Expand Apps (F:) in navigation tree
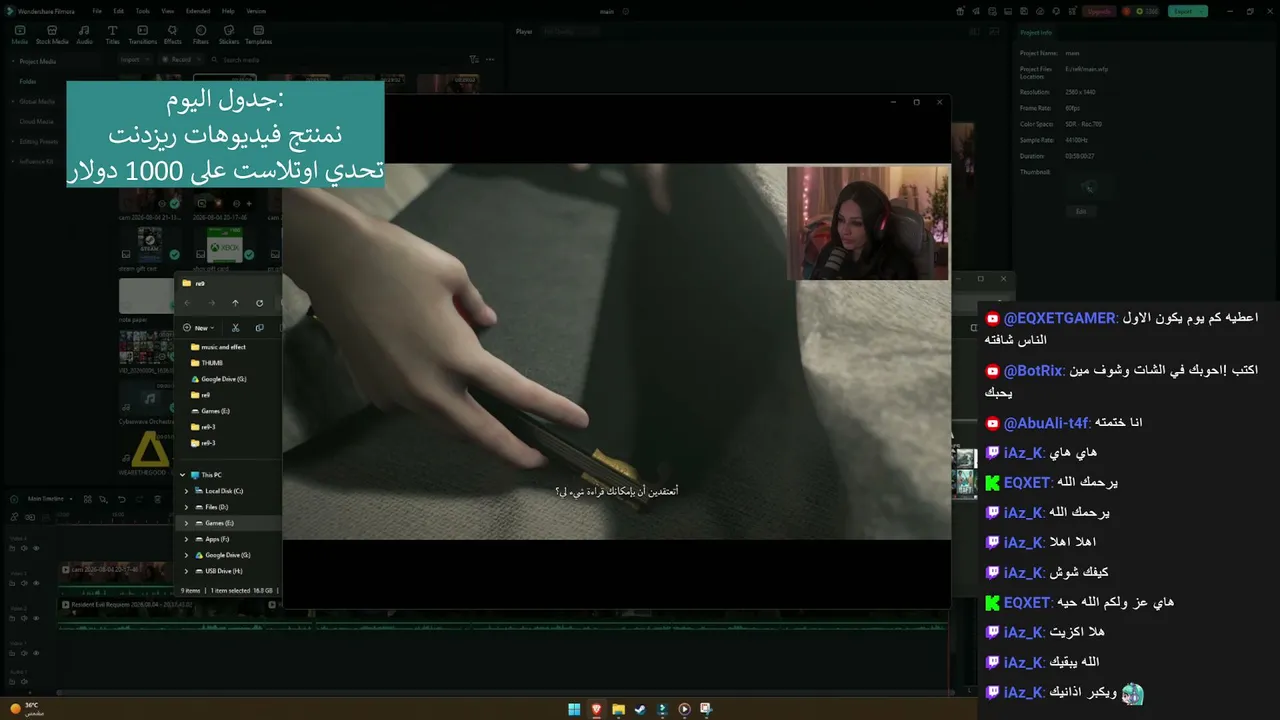The width and height of the screenshot is (1280, 720). click(x=186, y=539)
